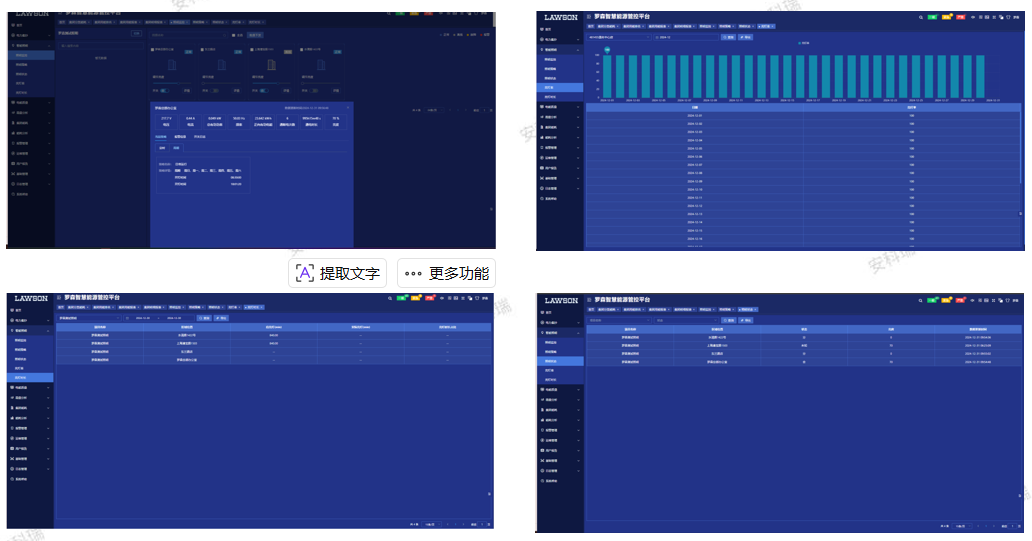Click yellow alarm badge in date-range table window
This screenshot has width=1032, height=541.
415,298
